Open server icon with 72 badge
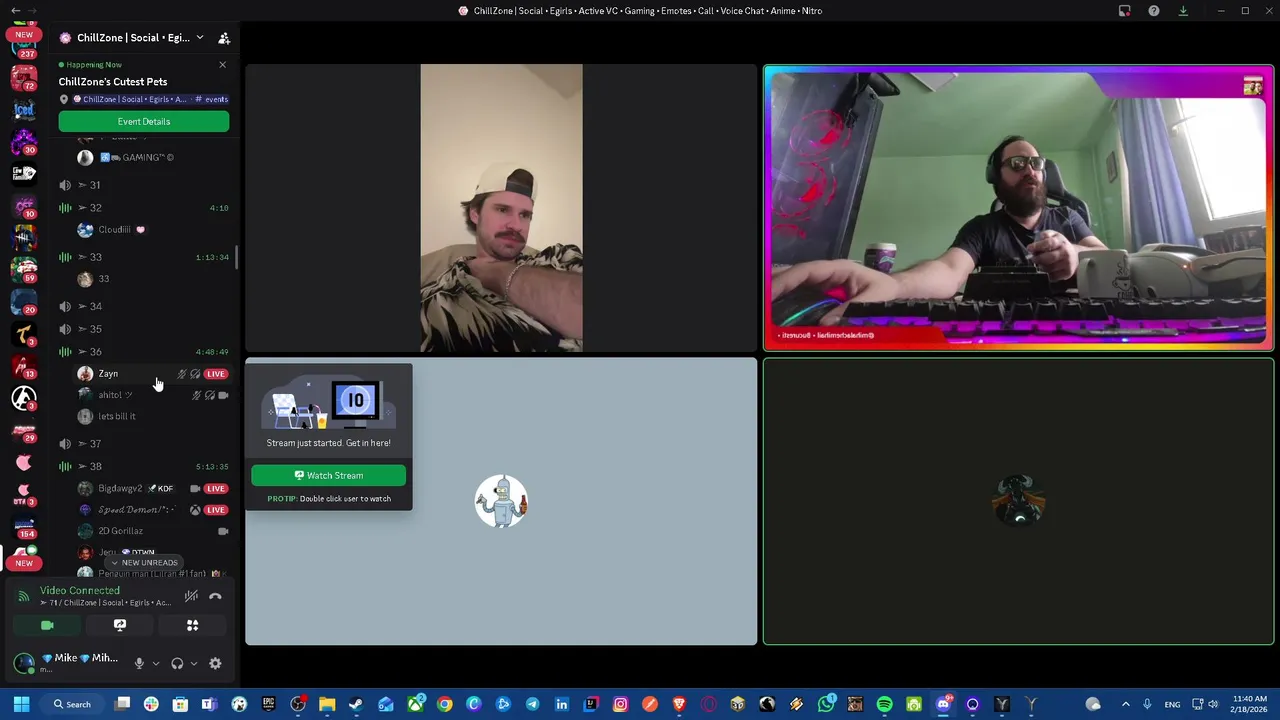This screenshot has height=720, width=1280. pyautogui.click(x=24, y=78)
